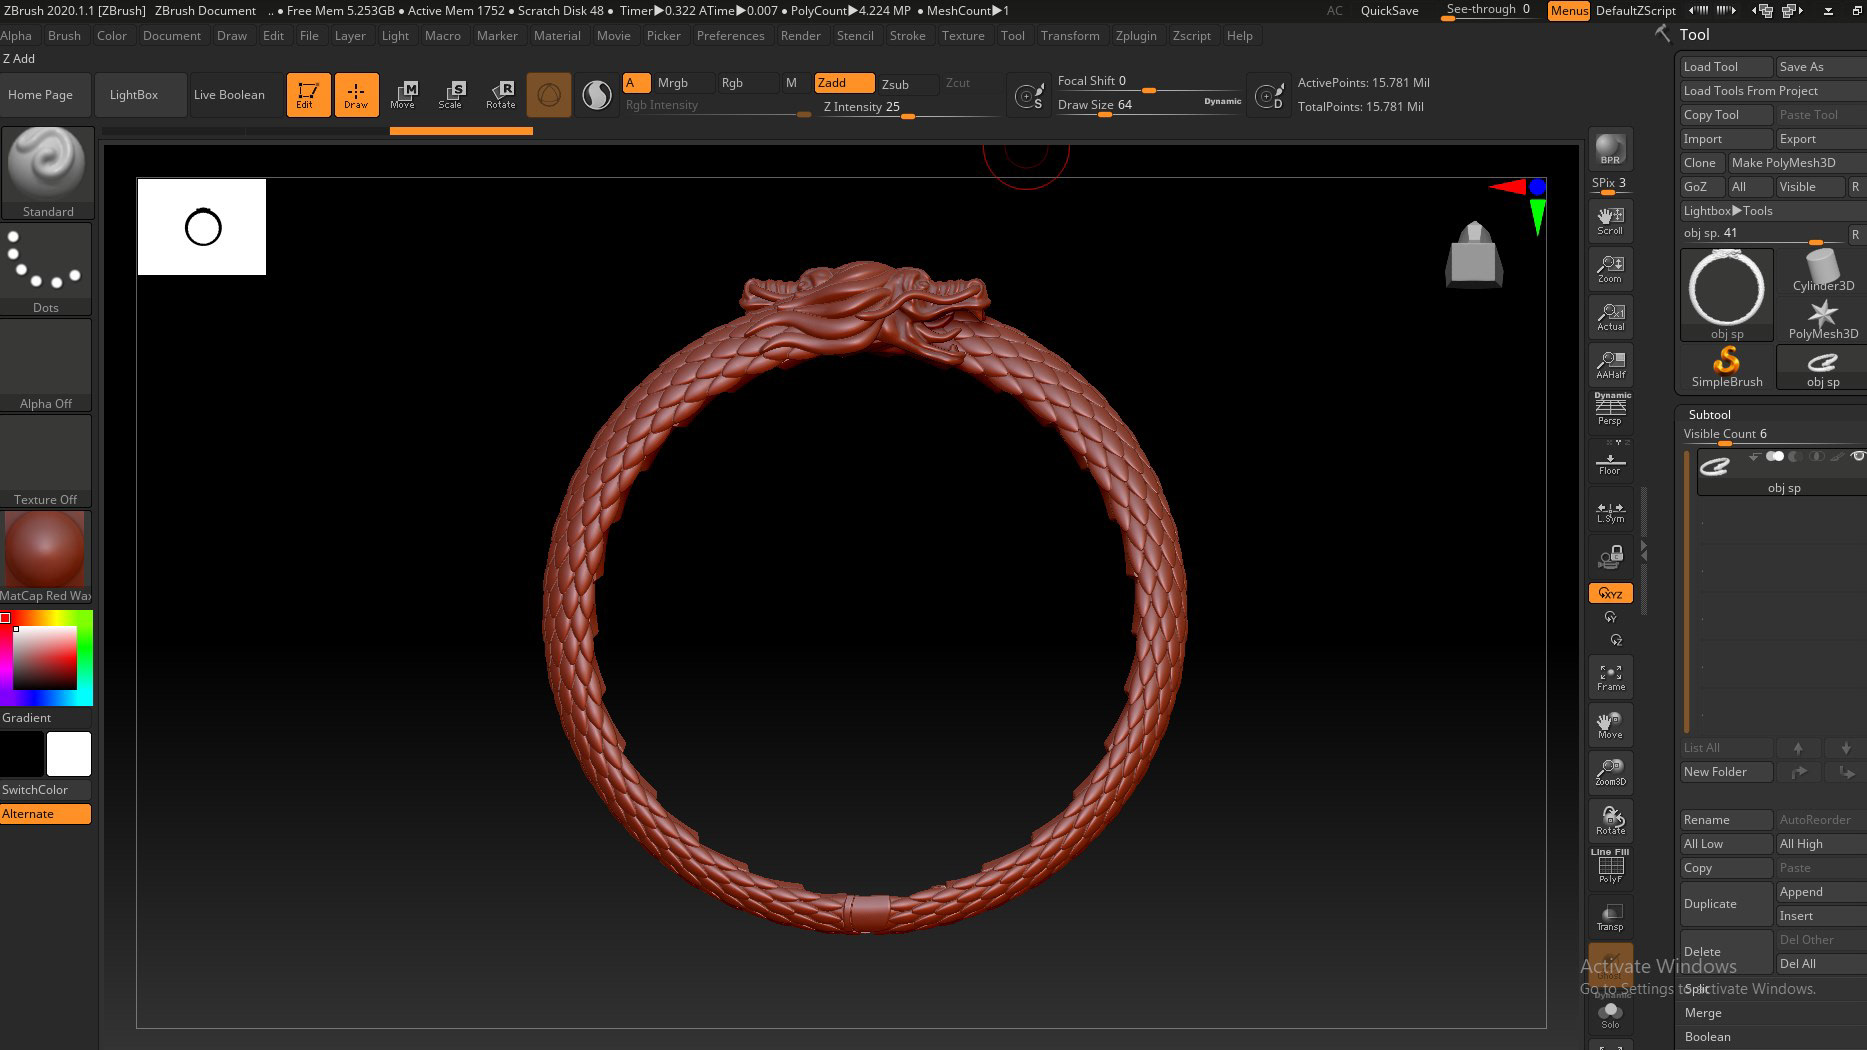Toggle the Persp perspective button
The height and width of the screenshot is (1050, 1867).
pos(1610,410)
